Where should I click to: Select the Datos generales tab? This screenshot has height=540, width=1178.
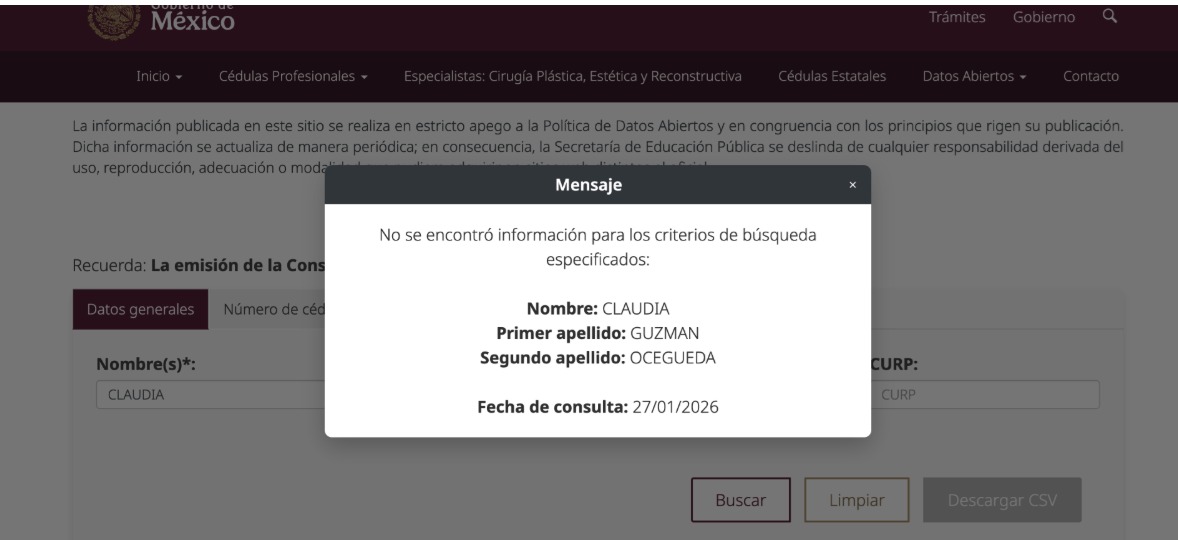141,309
